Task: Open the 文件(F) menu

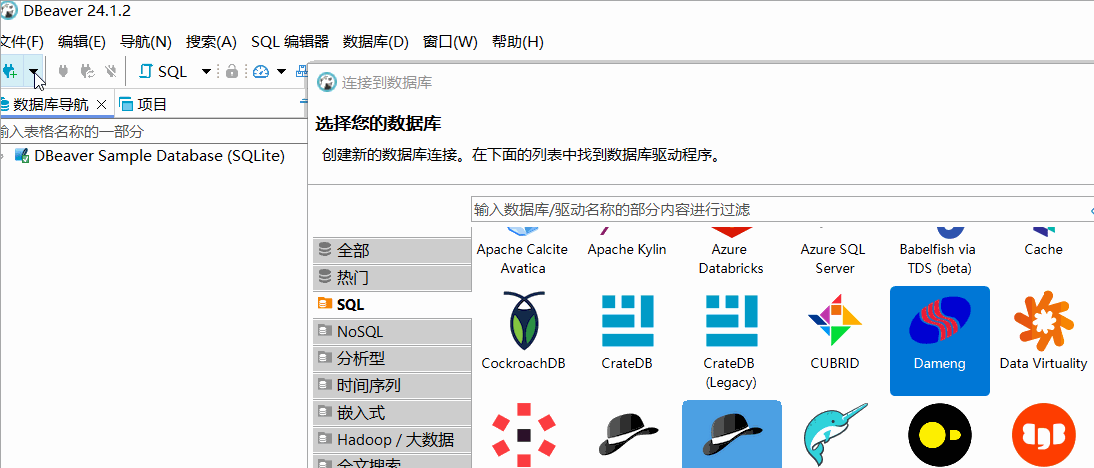Action: point(22,42)
